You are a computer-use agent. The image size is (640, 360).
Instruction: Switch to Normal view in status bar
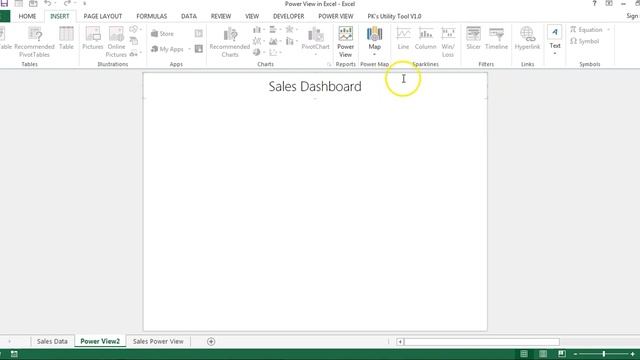pyautogui.click(x=524, y=354)
